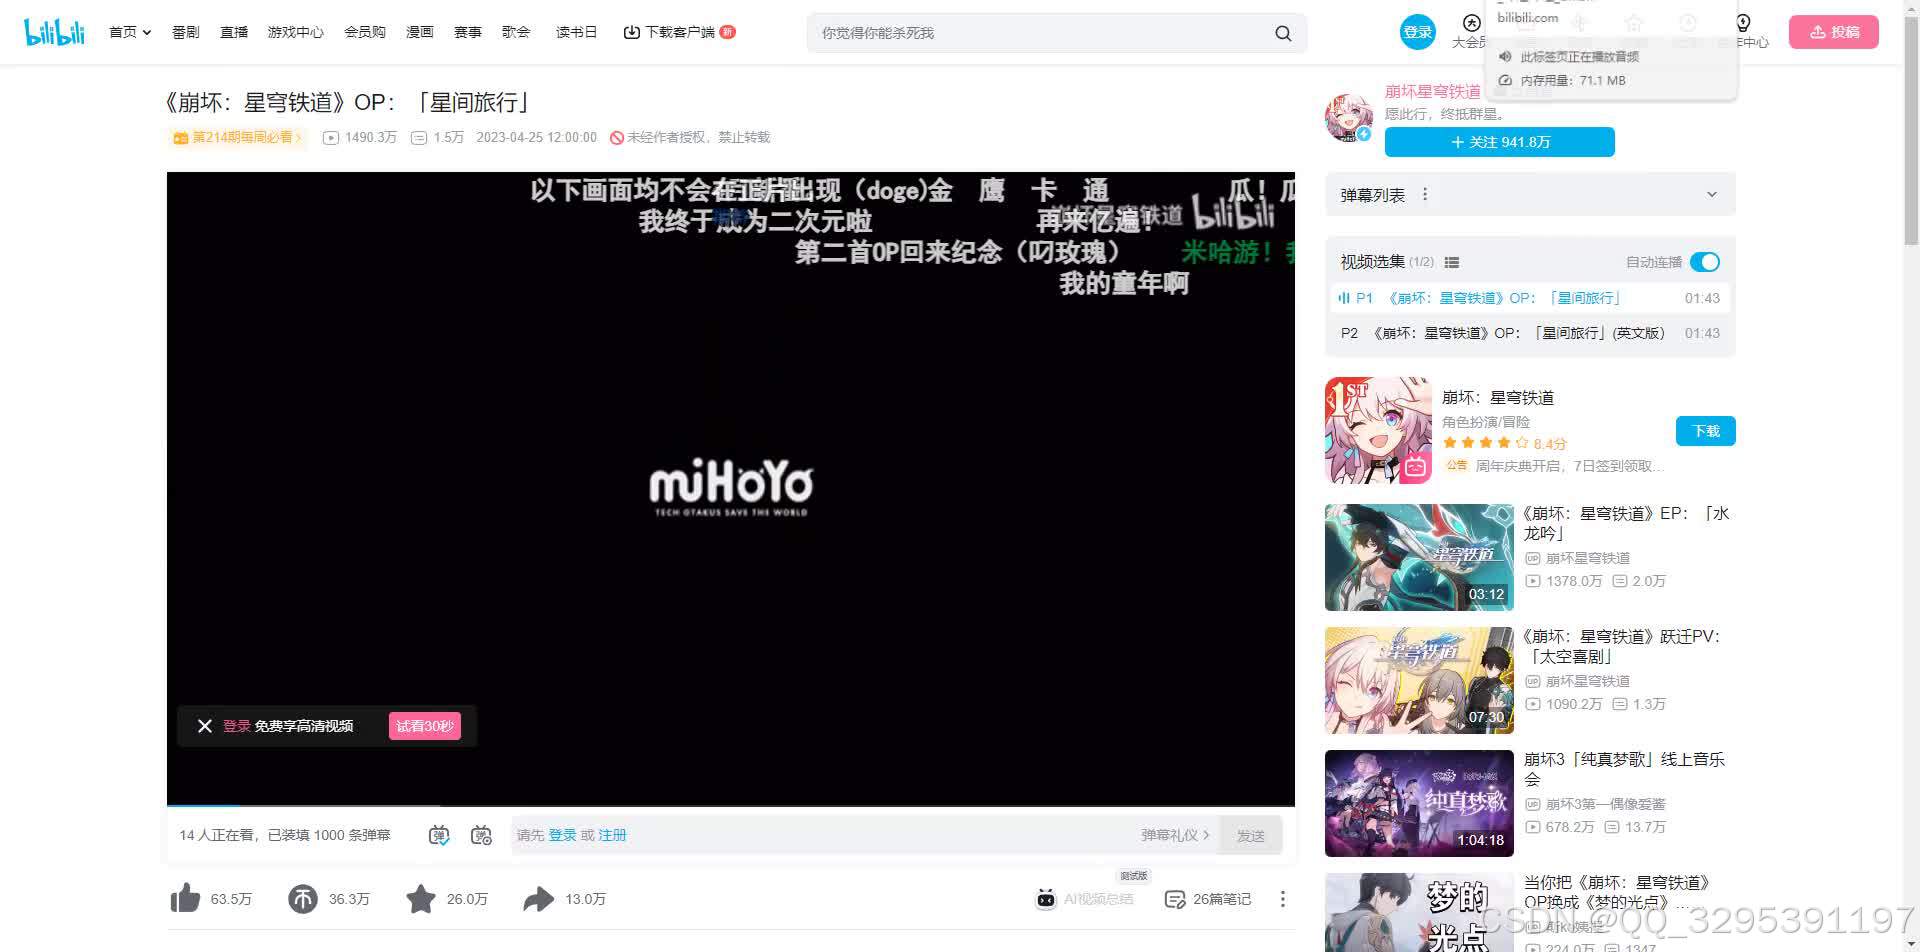
Task: Open the 崩坏：星穹铁道 game card image
Action: point(1378,430)
